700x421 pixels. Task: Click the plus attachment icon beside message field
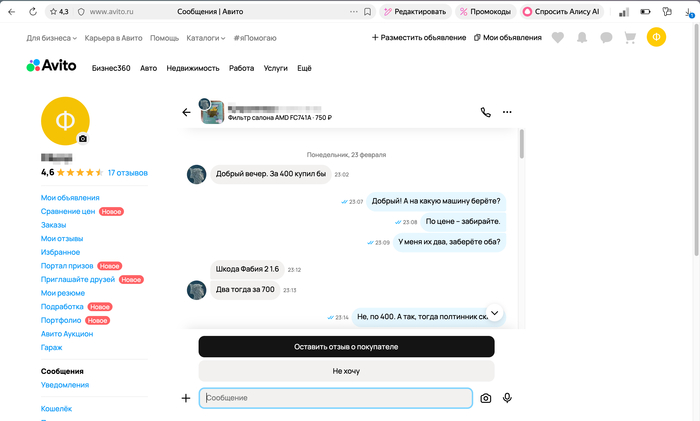pyautogui.click(x=185, y=398)
